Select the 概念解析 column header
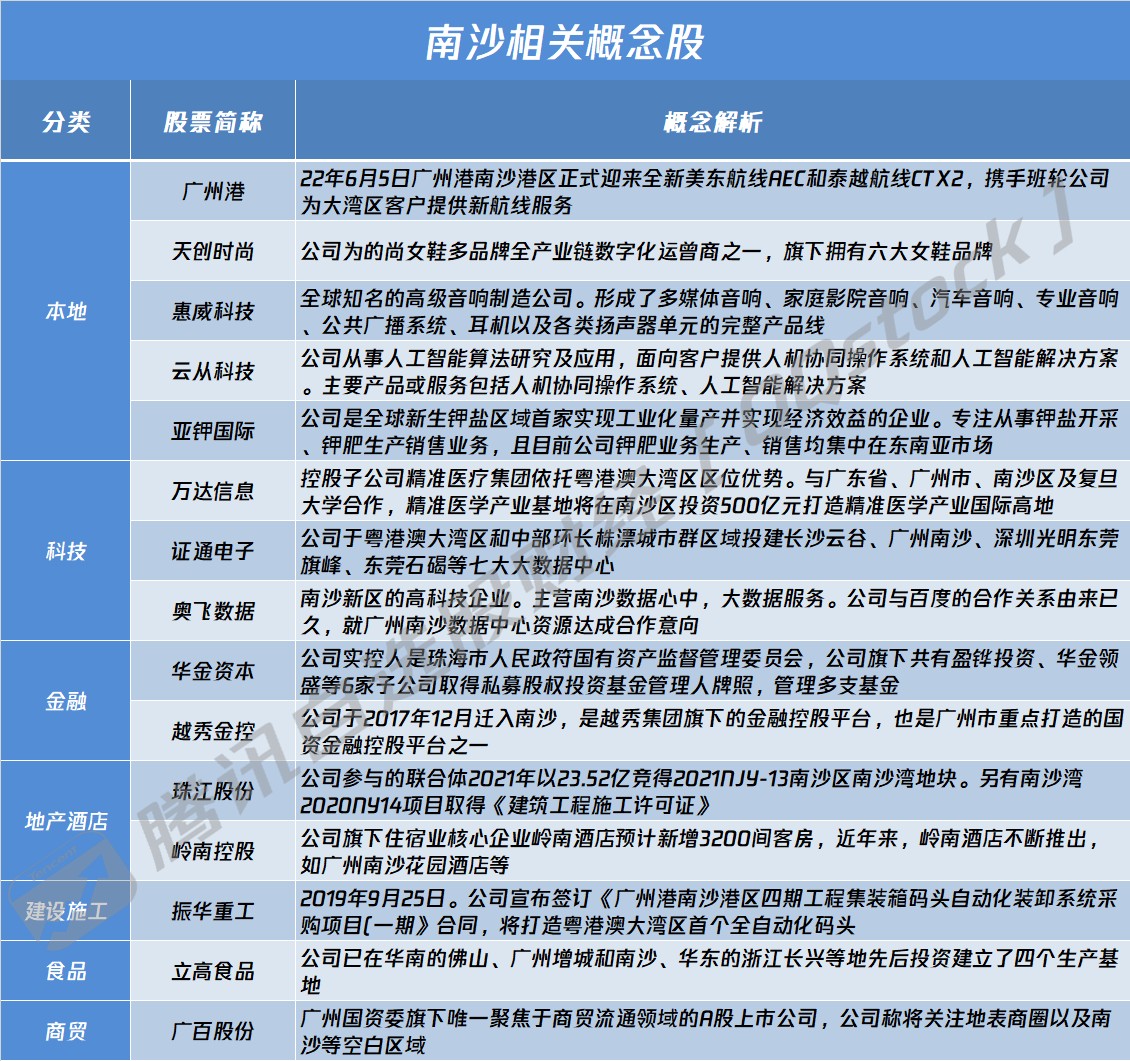This screenshot has height=1061, width=1130. (713, 121)
